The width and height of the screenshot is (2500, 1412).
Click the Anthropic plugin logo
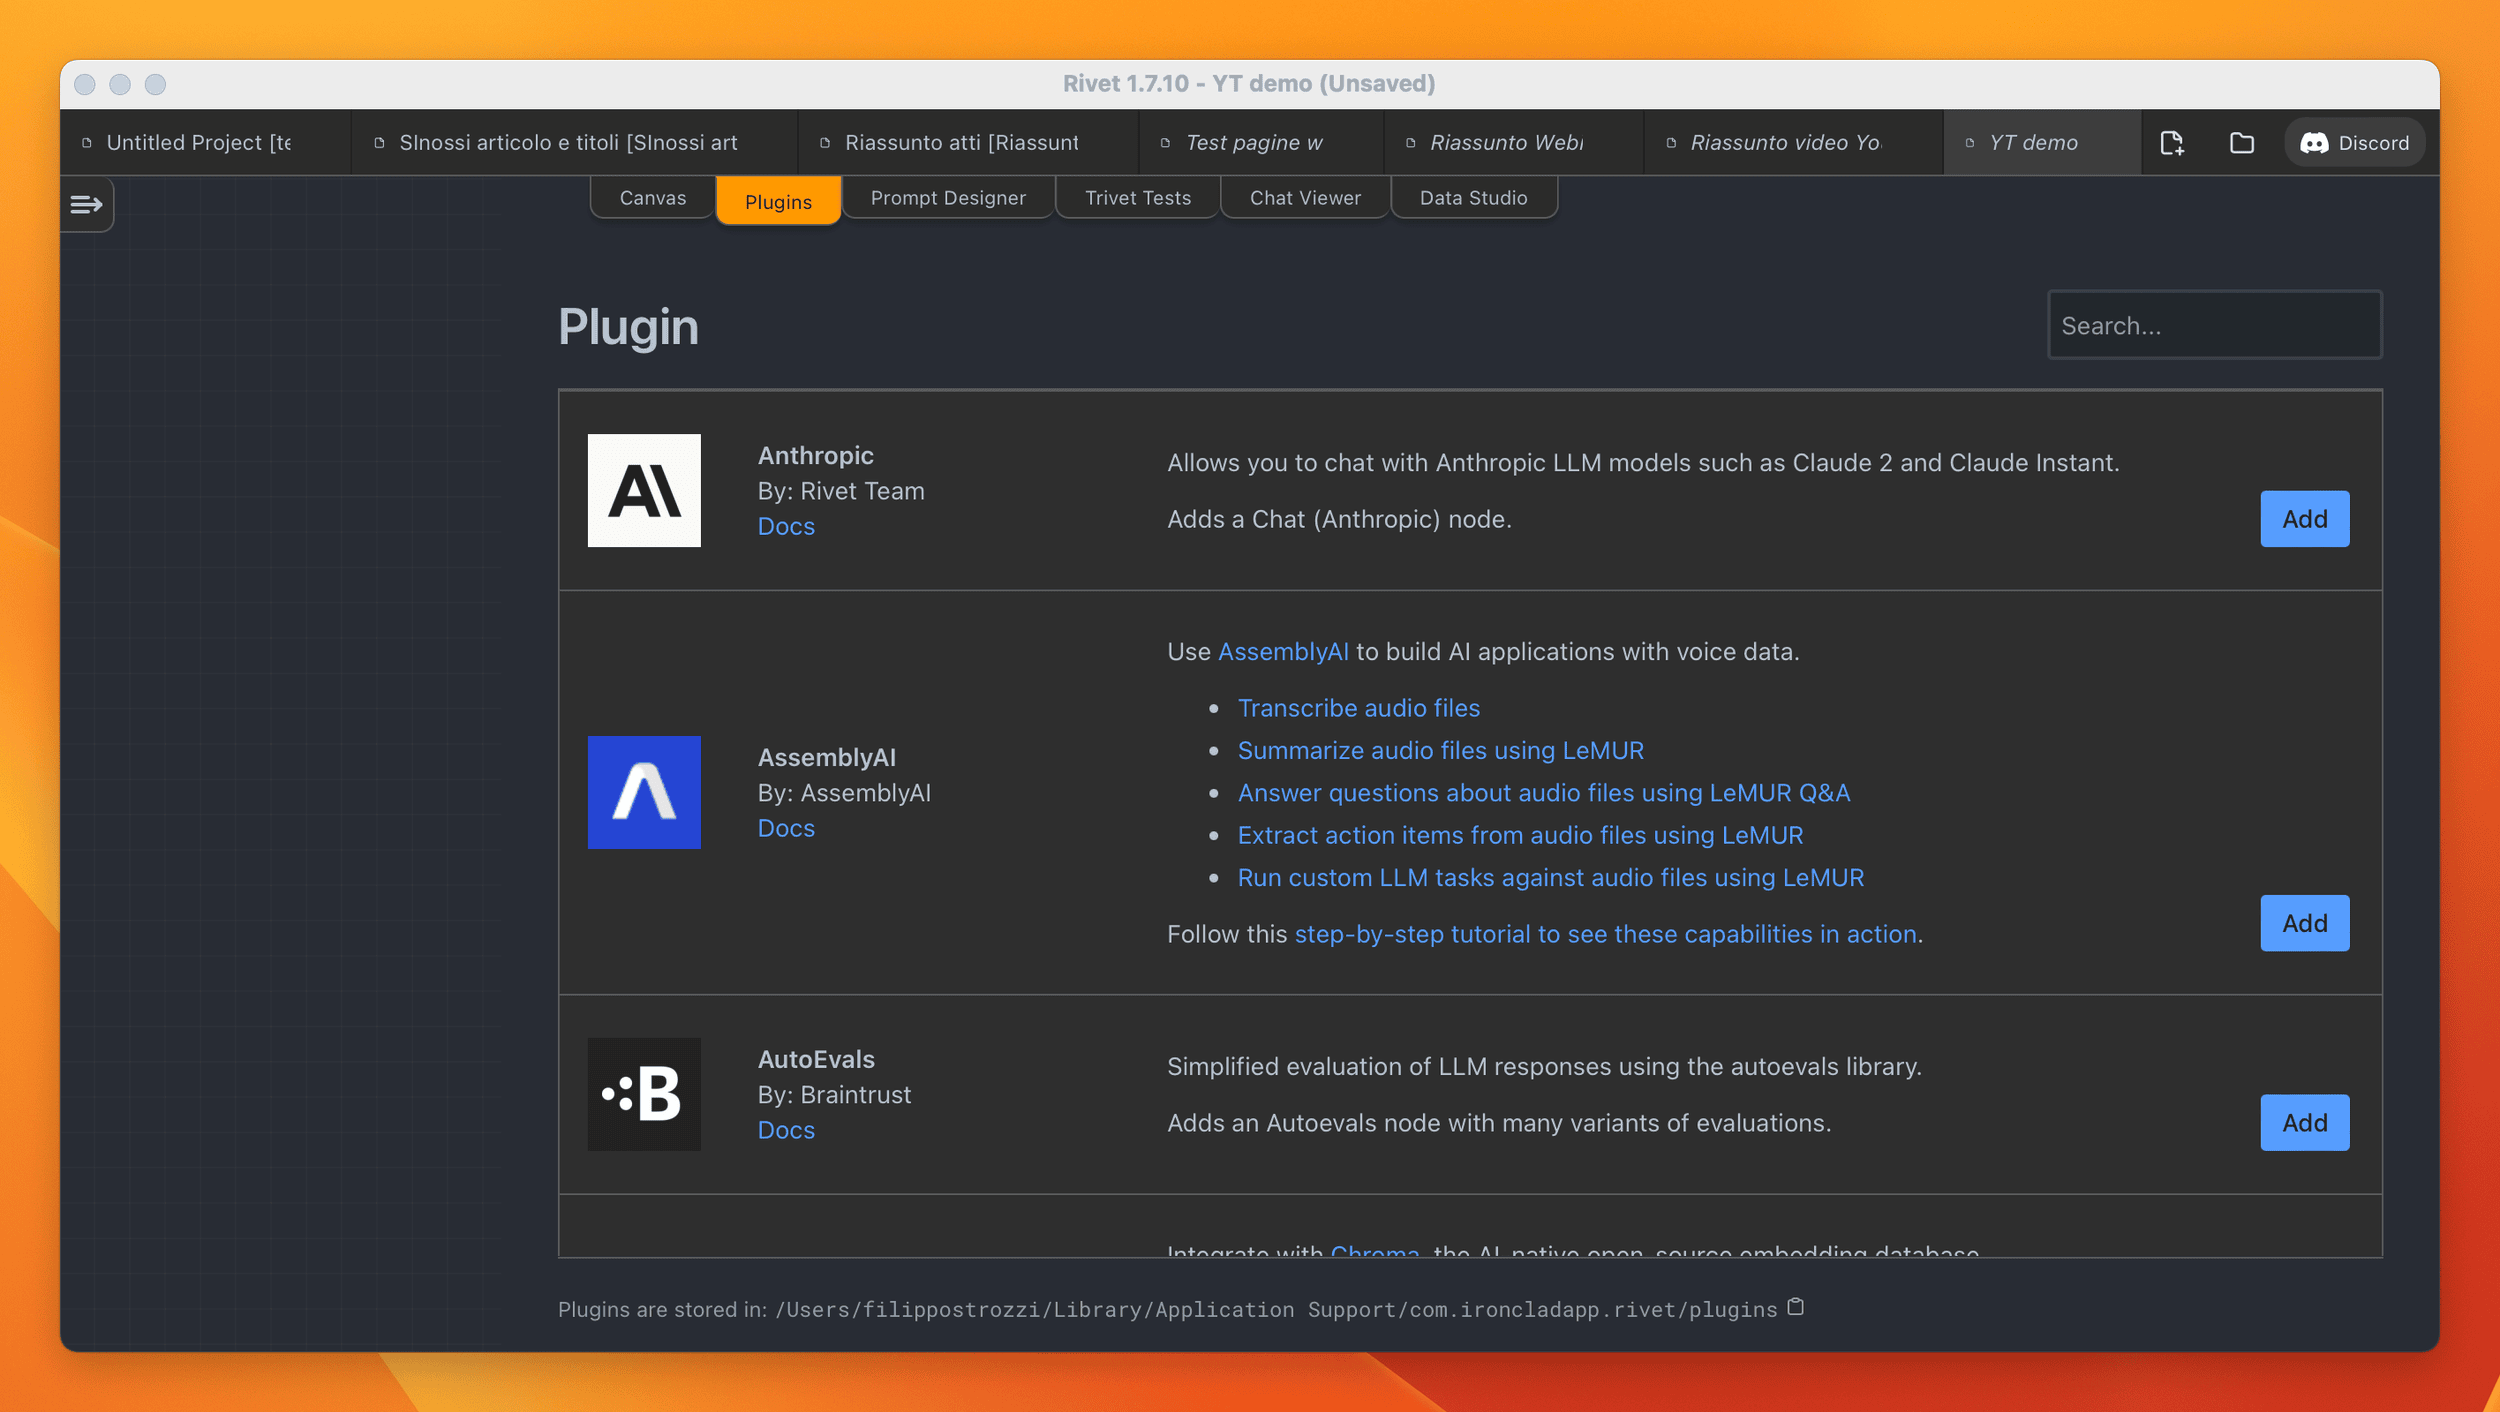pos(644,491)
